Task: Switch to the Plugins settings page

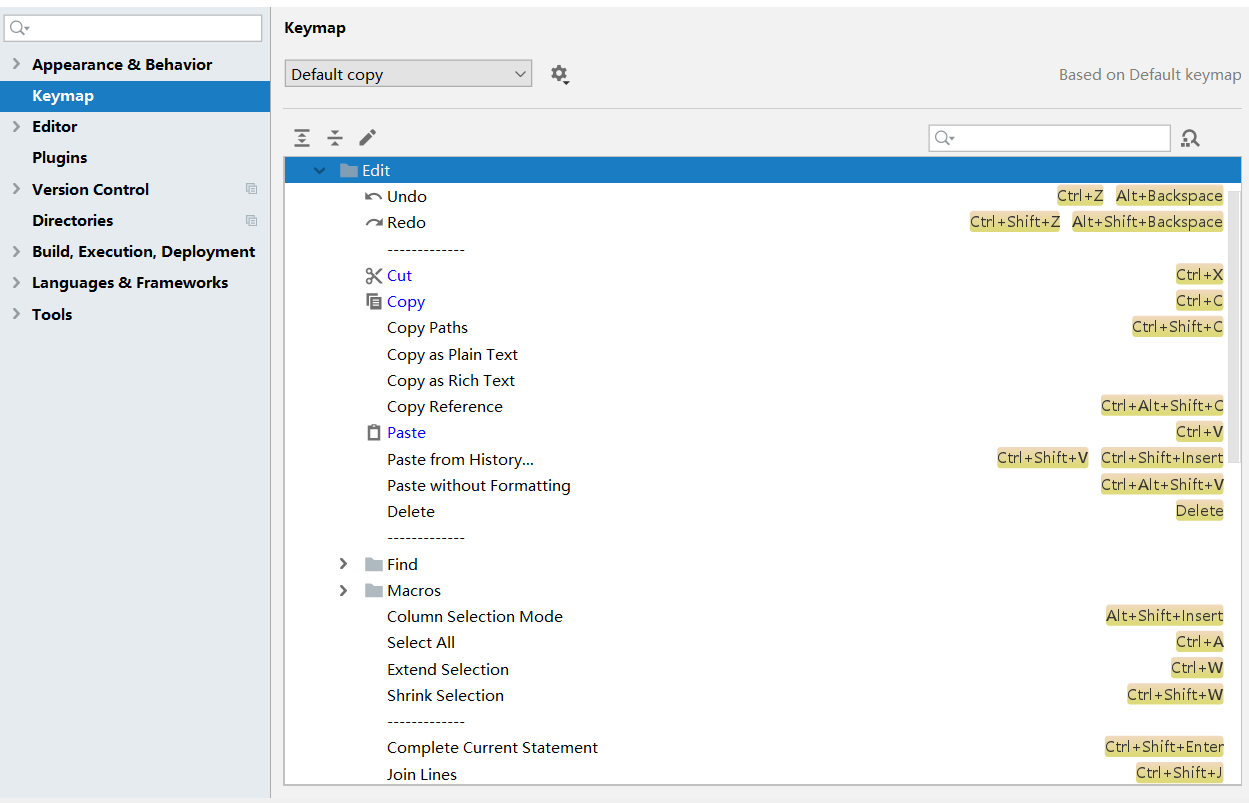Action: coord(58,157)
